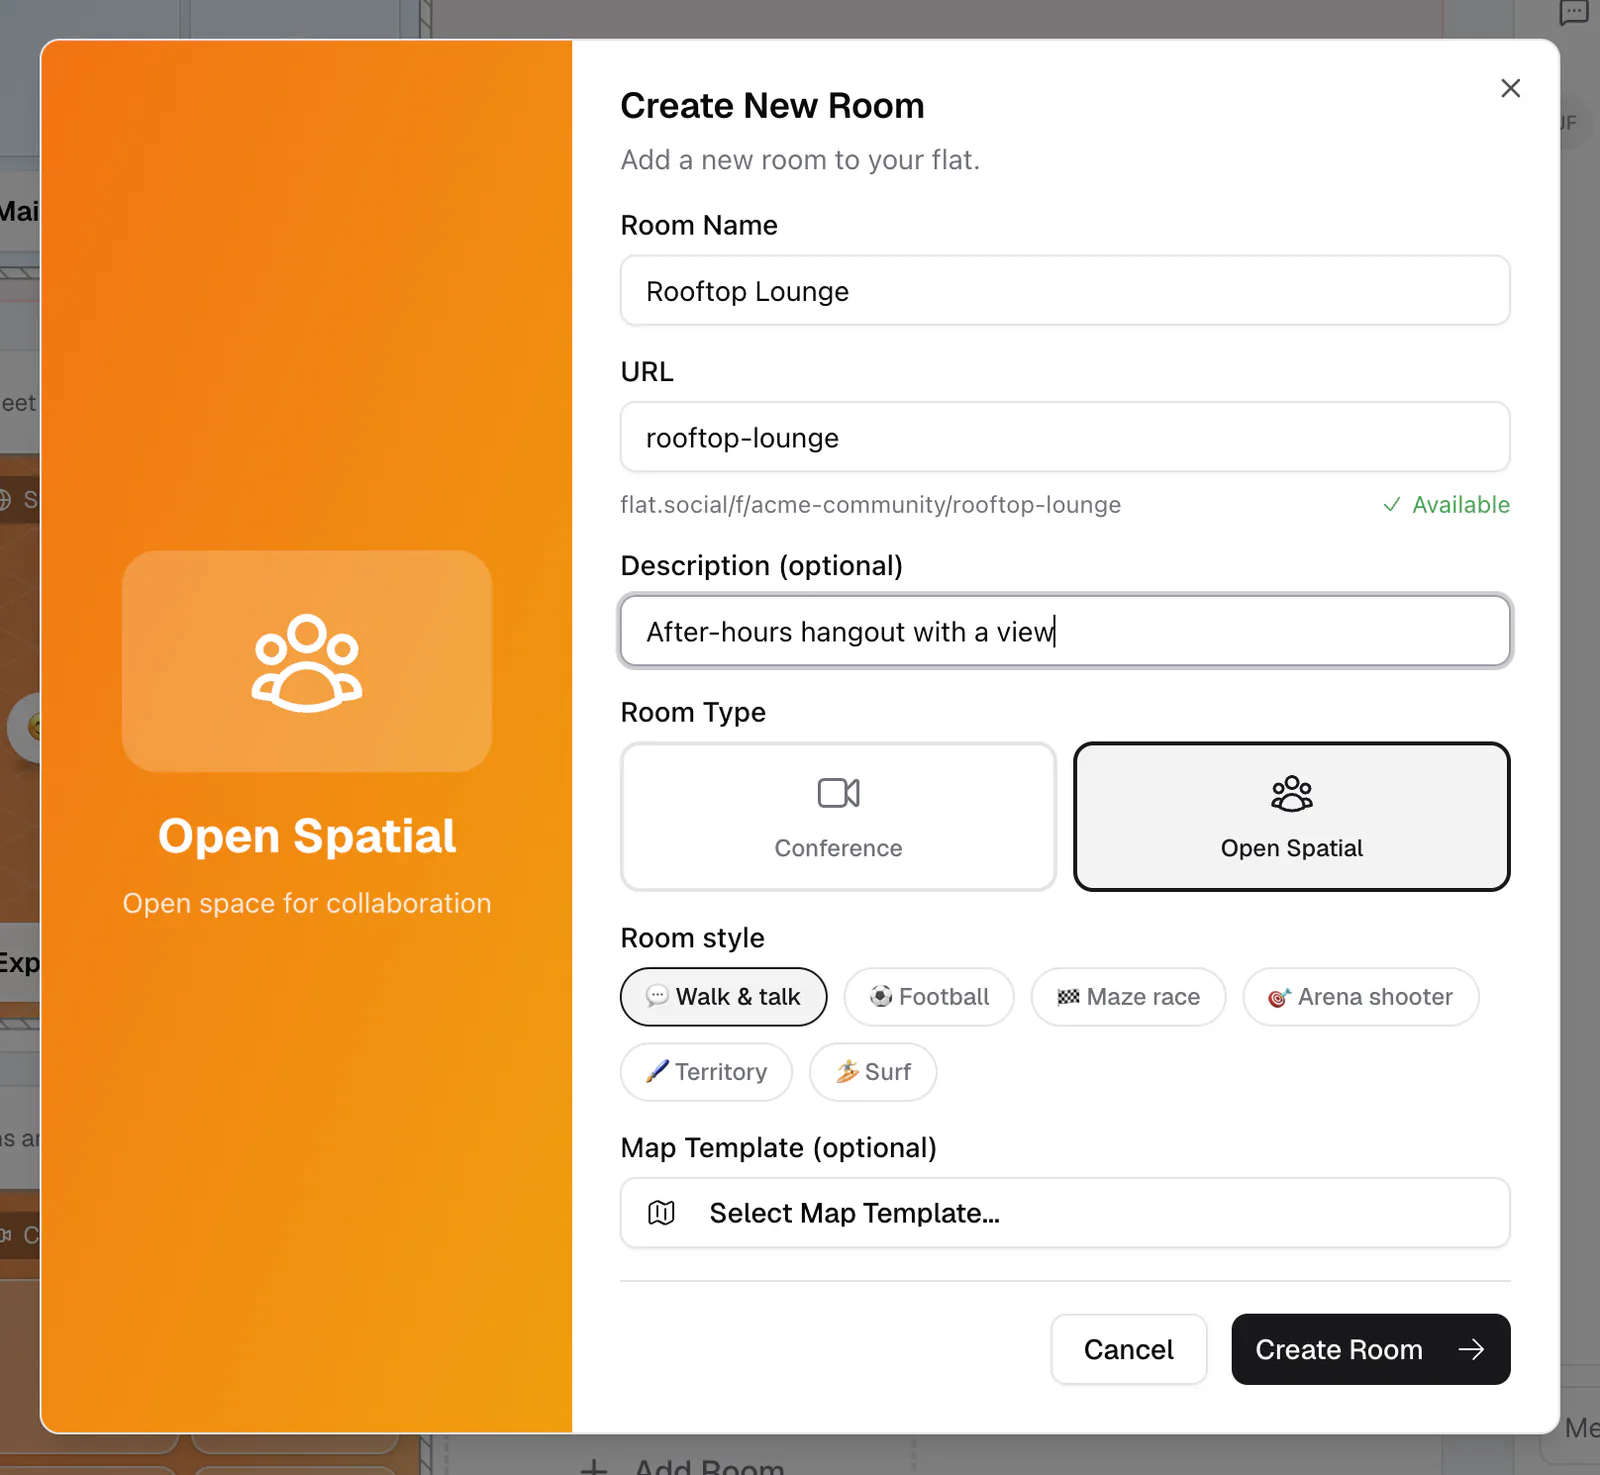Viewport: 1600px width, 1475px height.
Task: Select the Conference room type
Action: pyautogui.click(x=838, y=816)
